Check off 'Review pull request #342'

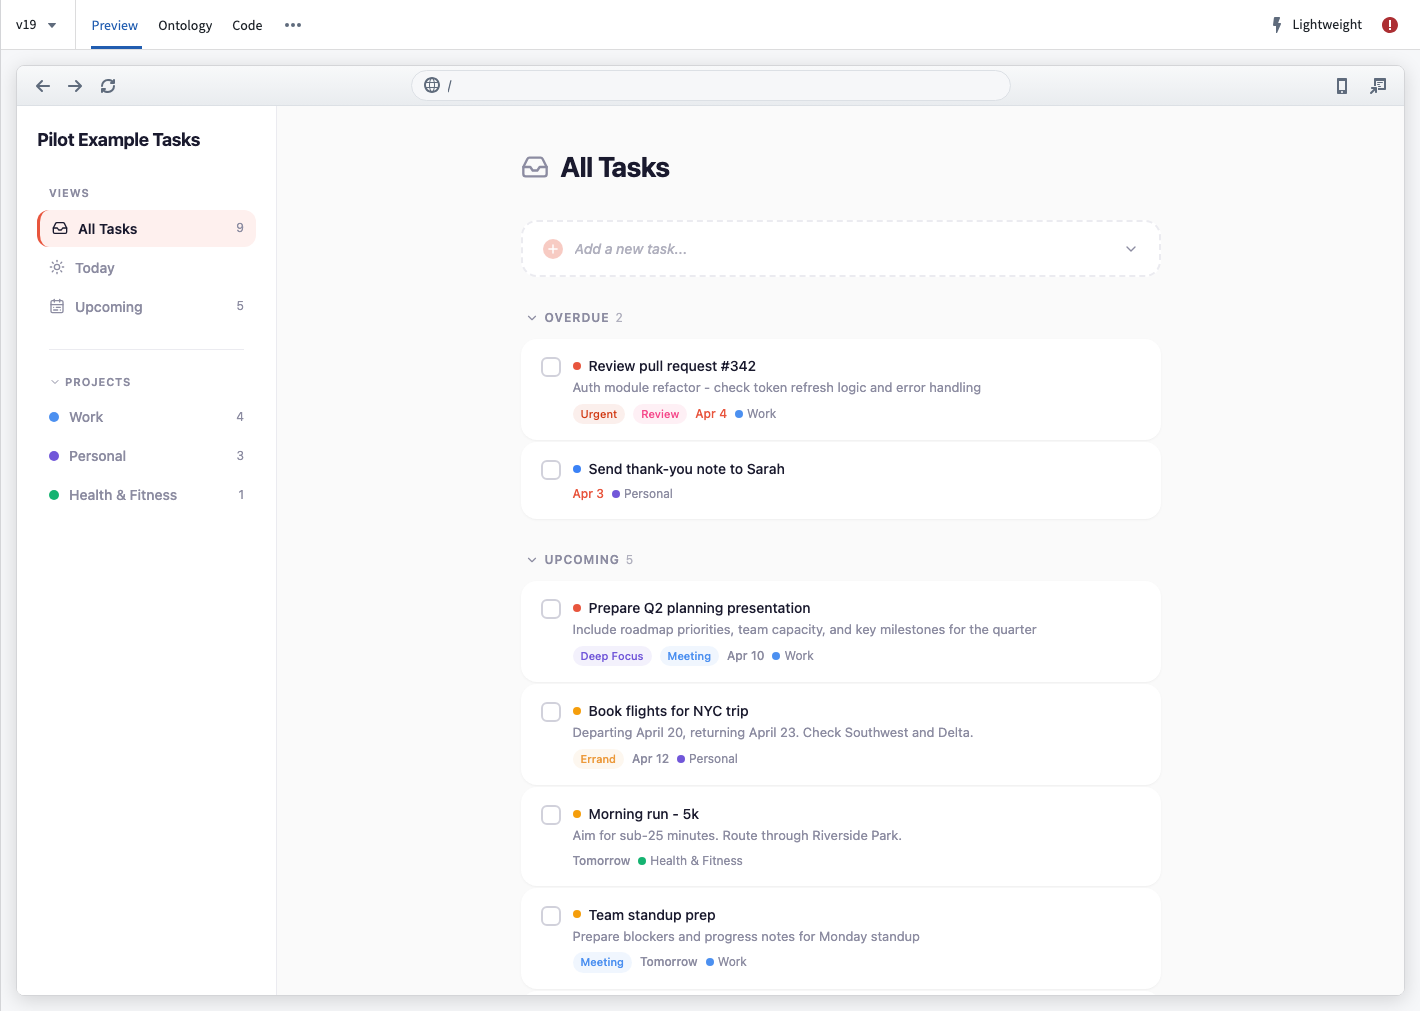(551, 367)
